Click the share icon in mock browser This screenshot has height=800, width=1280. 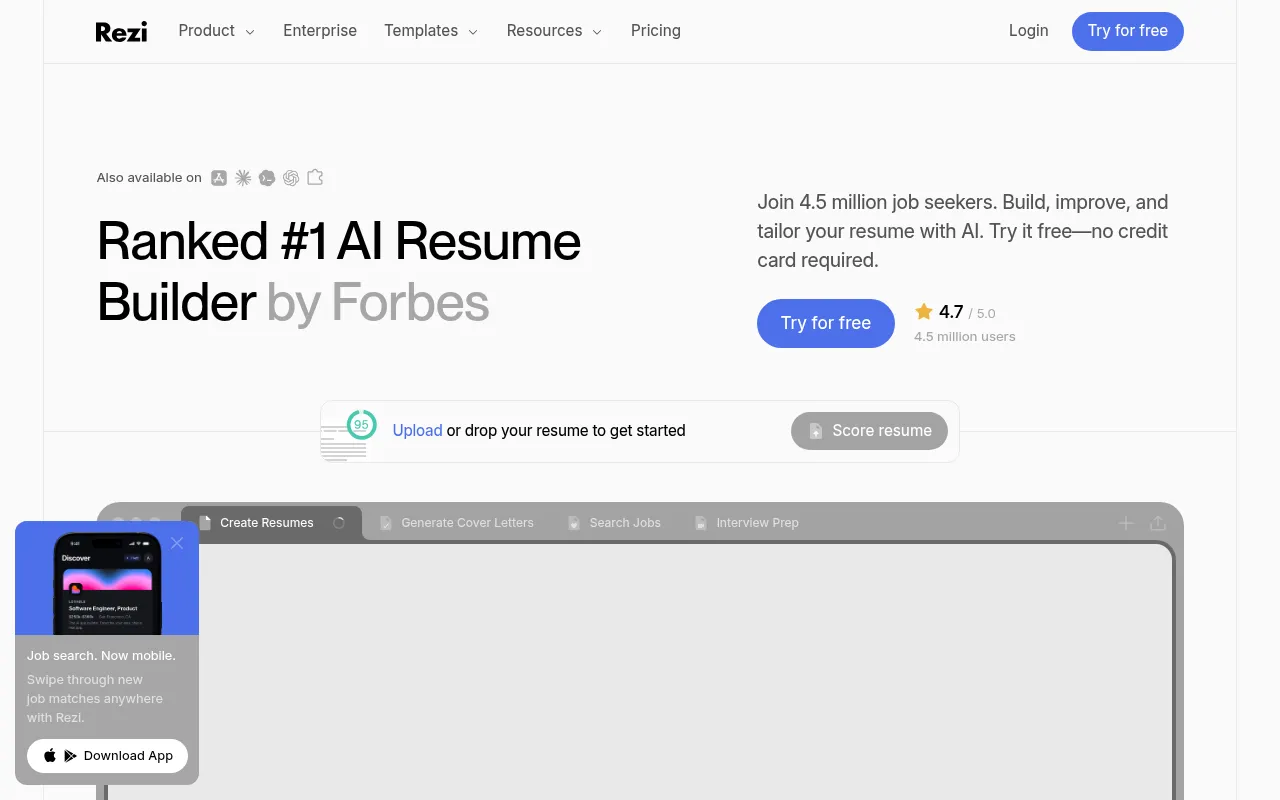(1158, 523)
